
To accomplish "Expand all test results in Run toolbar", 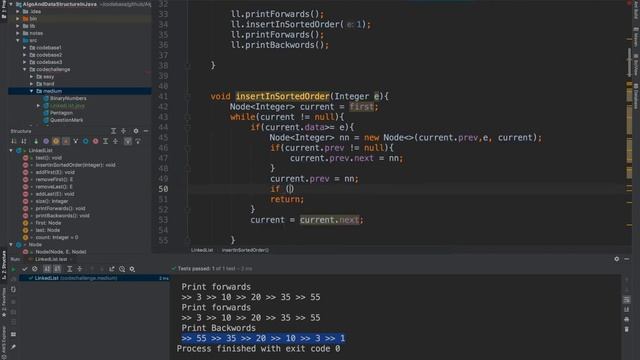I will coord(70,269).
